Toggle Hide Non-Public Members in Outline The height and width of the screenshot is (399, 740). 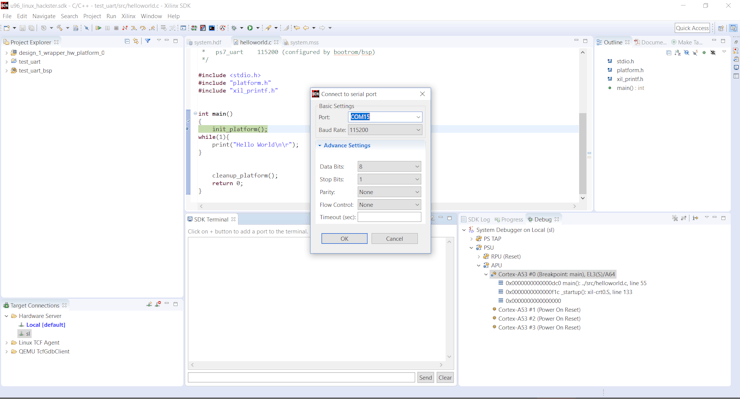(704, 52)
